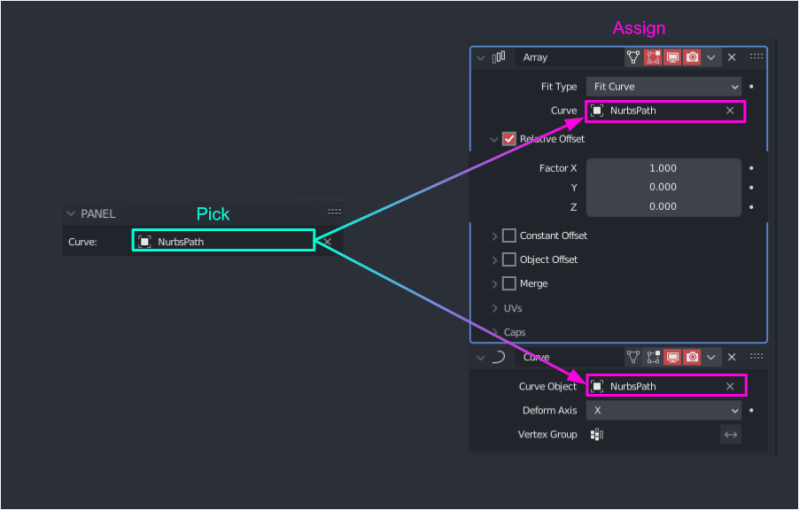Click the Vertex Group field

[652, 435]
